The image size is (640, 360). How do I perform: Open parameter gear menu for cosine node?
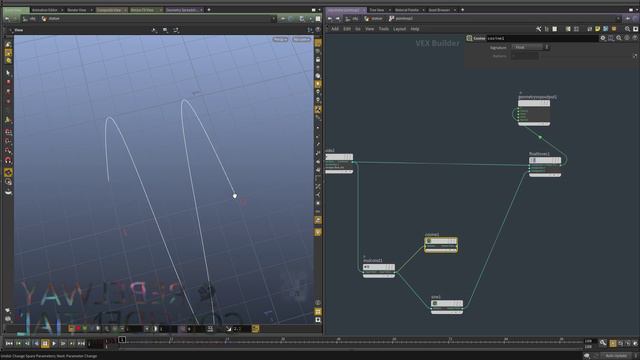pos(603,38)
